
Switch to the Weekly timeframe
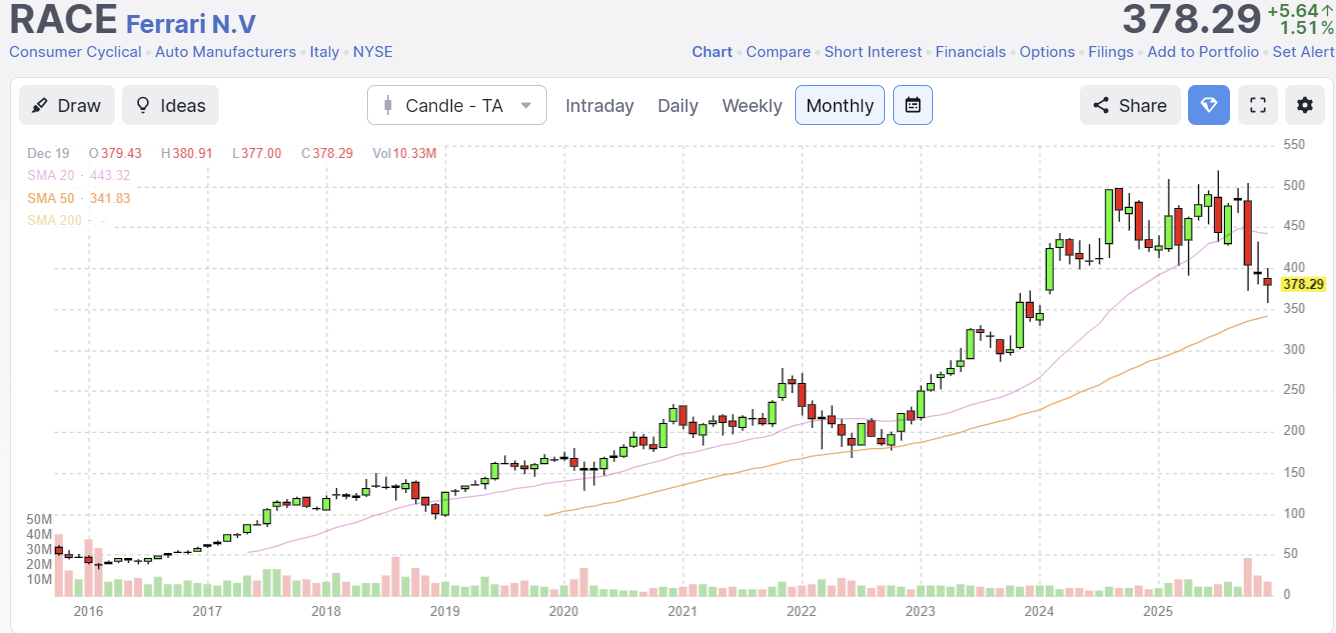click(752, 105)
